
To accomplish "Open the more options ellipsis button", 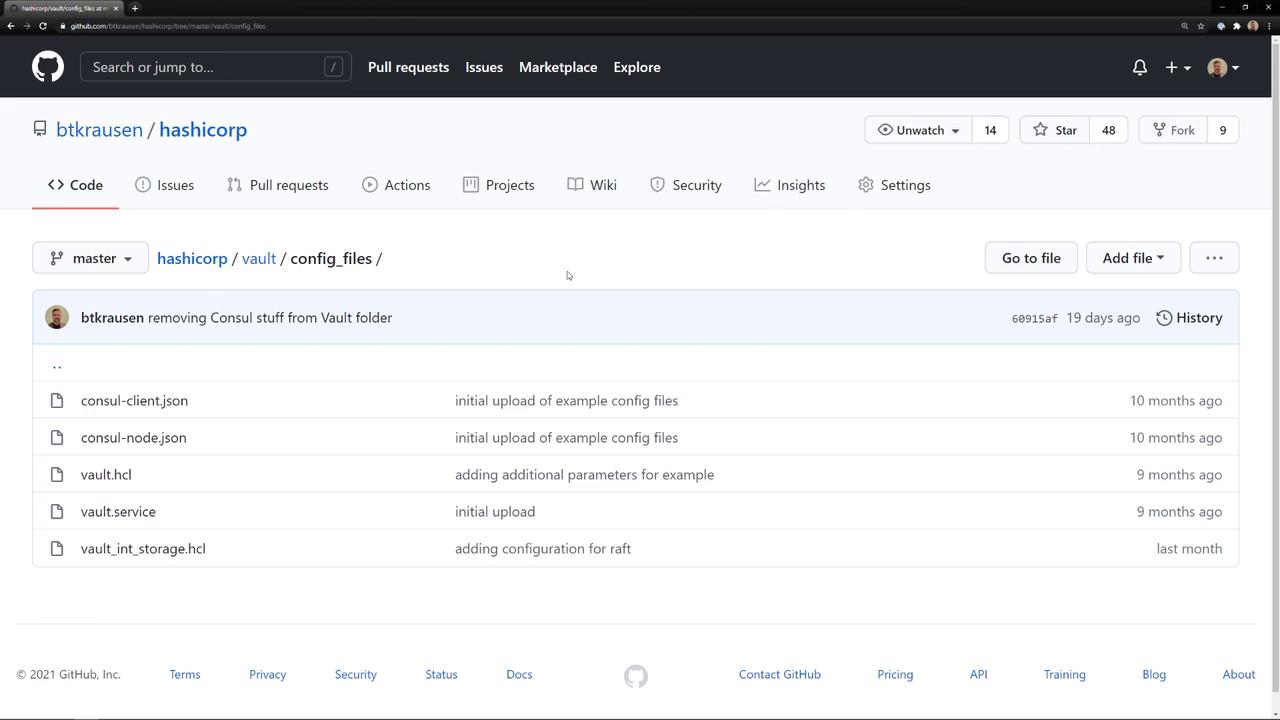I will tap(1214, 258).
